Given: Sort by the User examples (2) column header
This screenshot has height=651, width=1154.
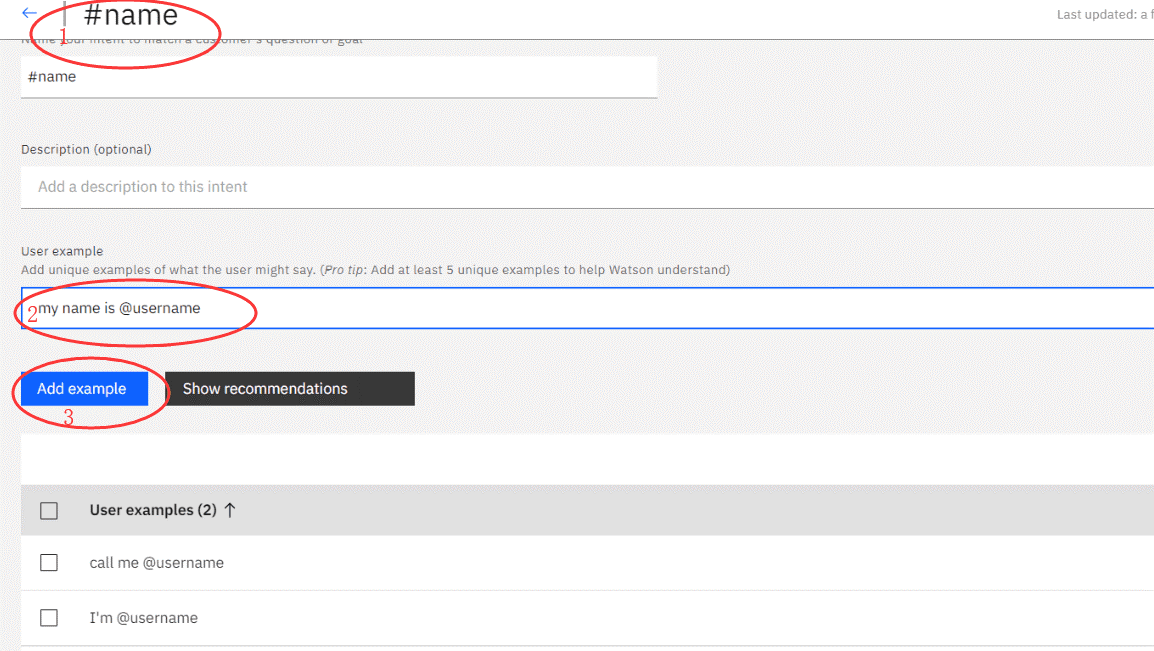Looking at the screenshot, I should coord(152,510).
